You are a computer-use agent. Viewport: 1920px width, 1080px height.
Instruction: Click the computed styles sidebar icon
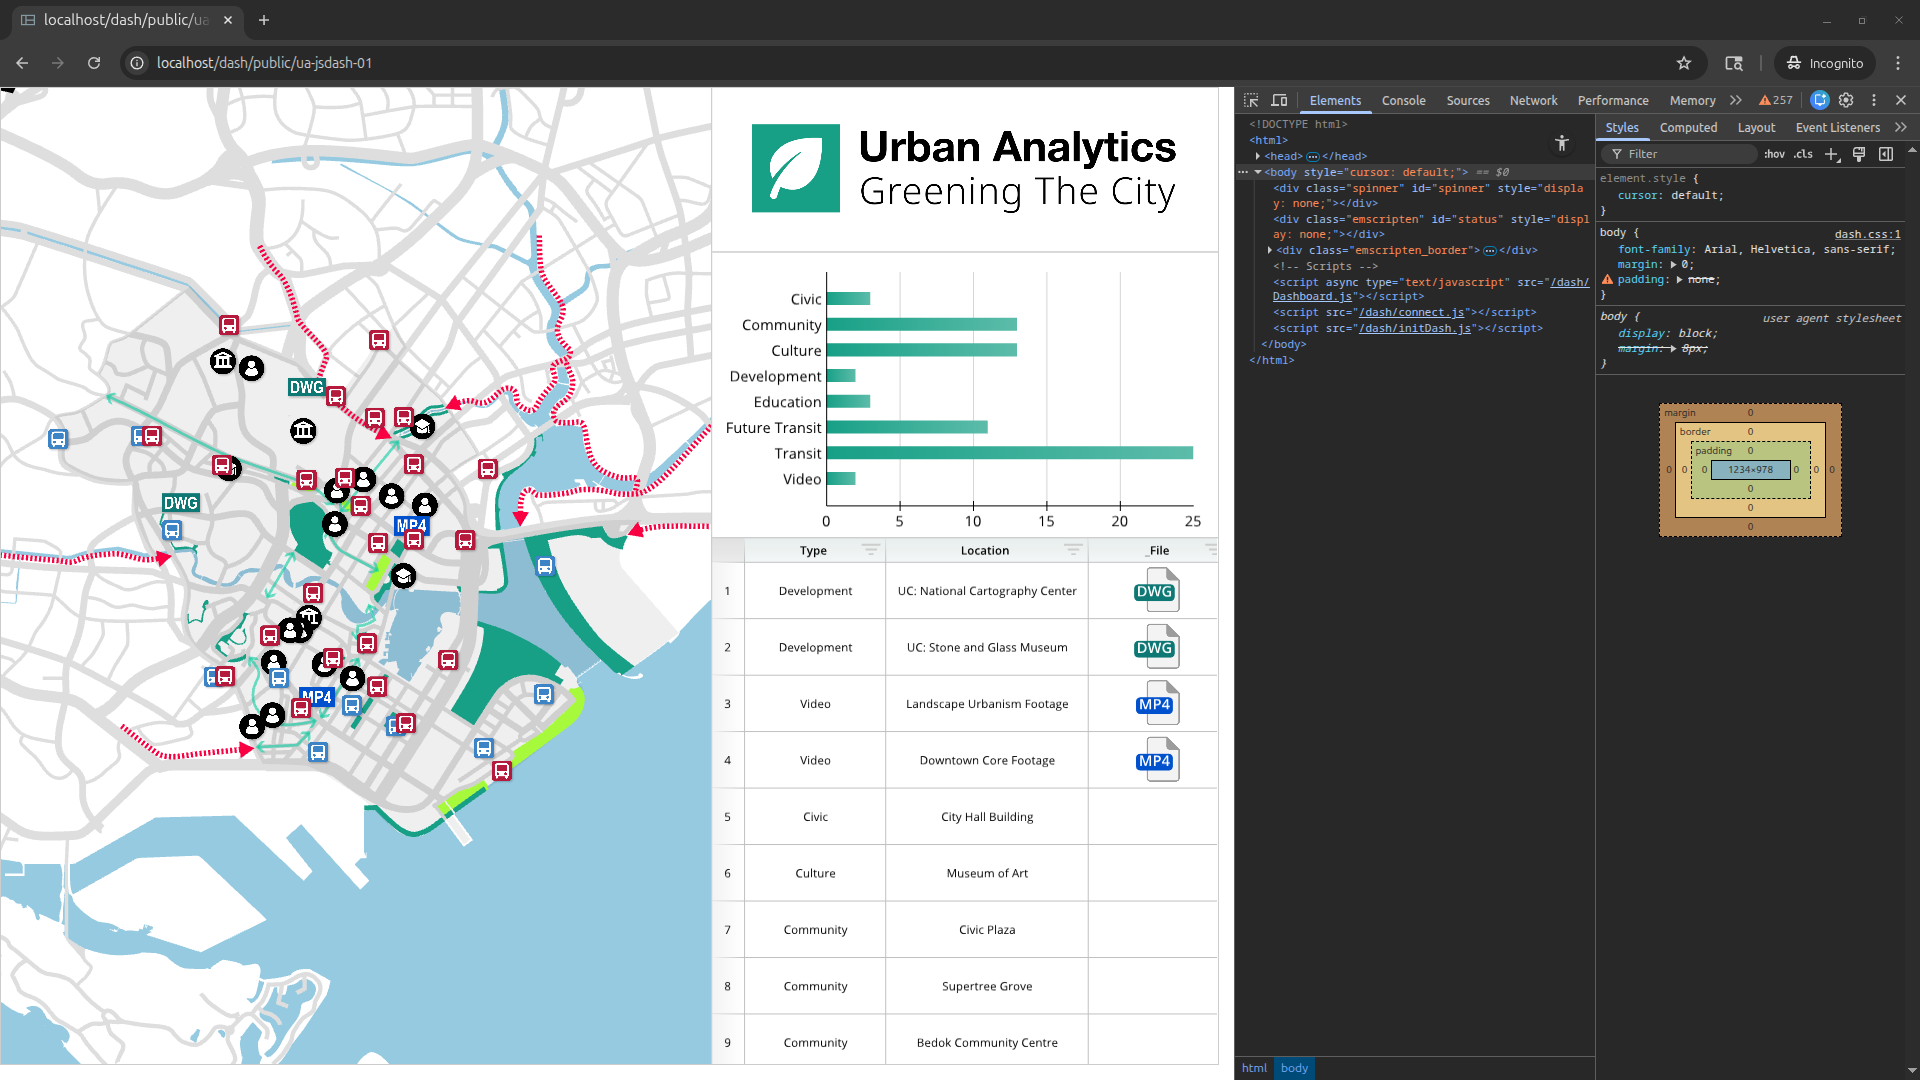tap(1885, 154)
